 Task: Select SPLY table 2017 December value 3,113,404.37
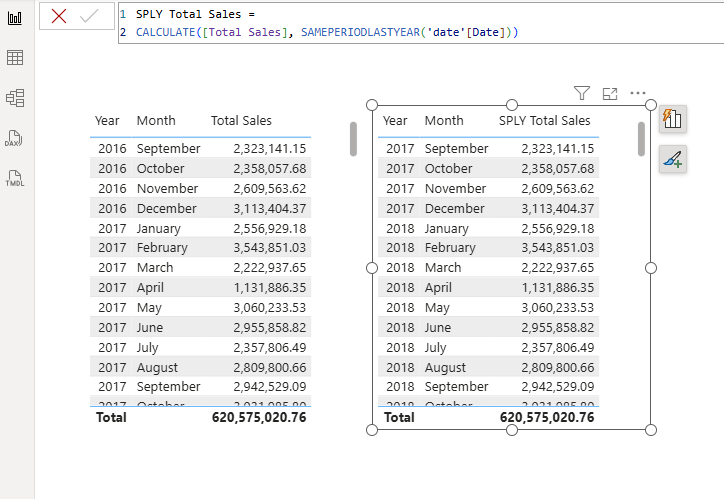click(x=558, y=208)
